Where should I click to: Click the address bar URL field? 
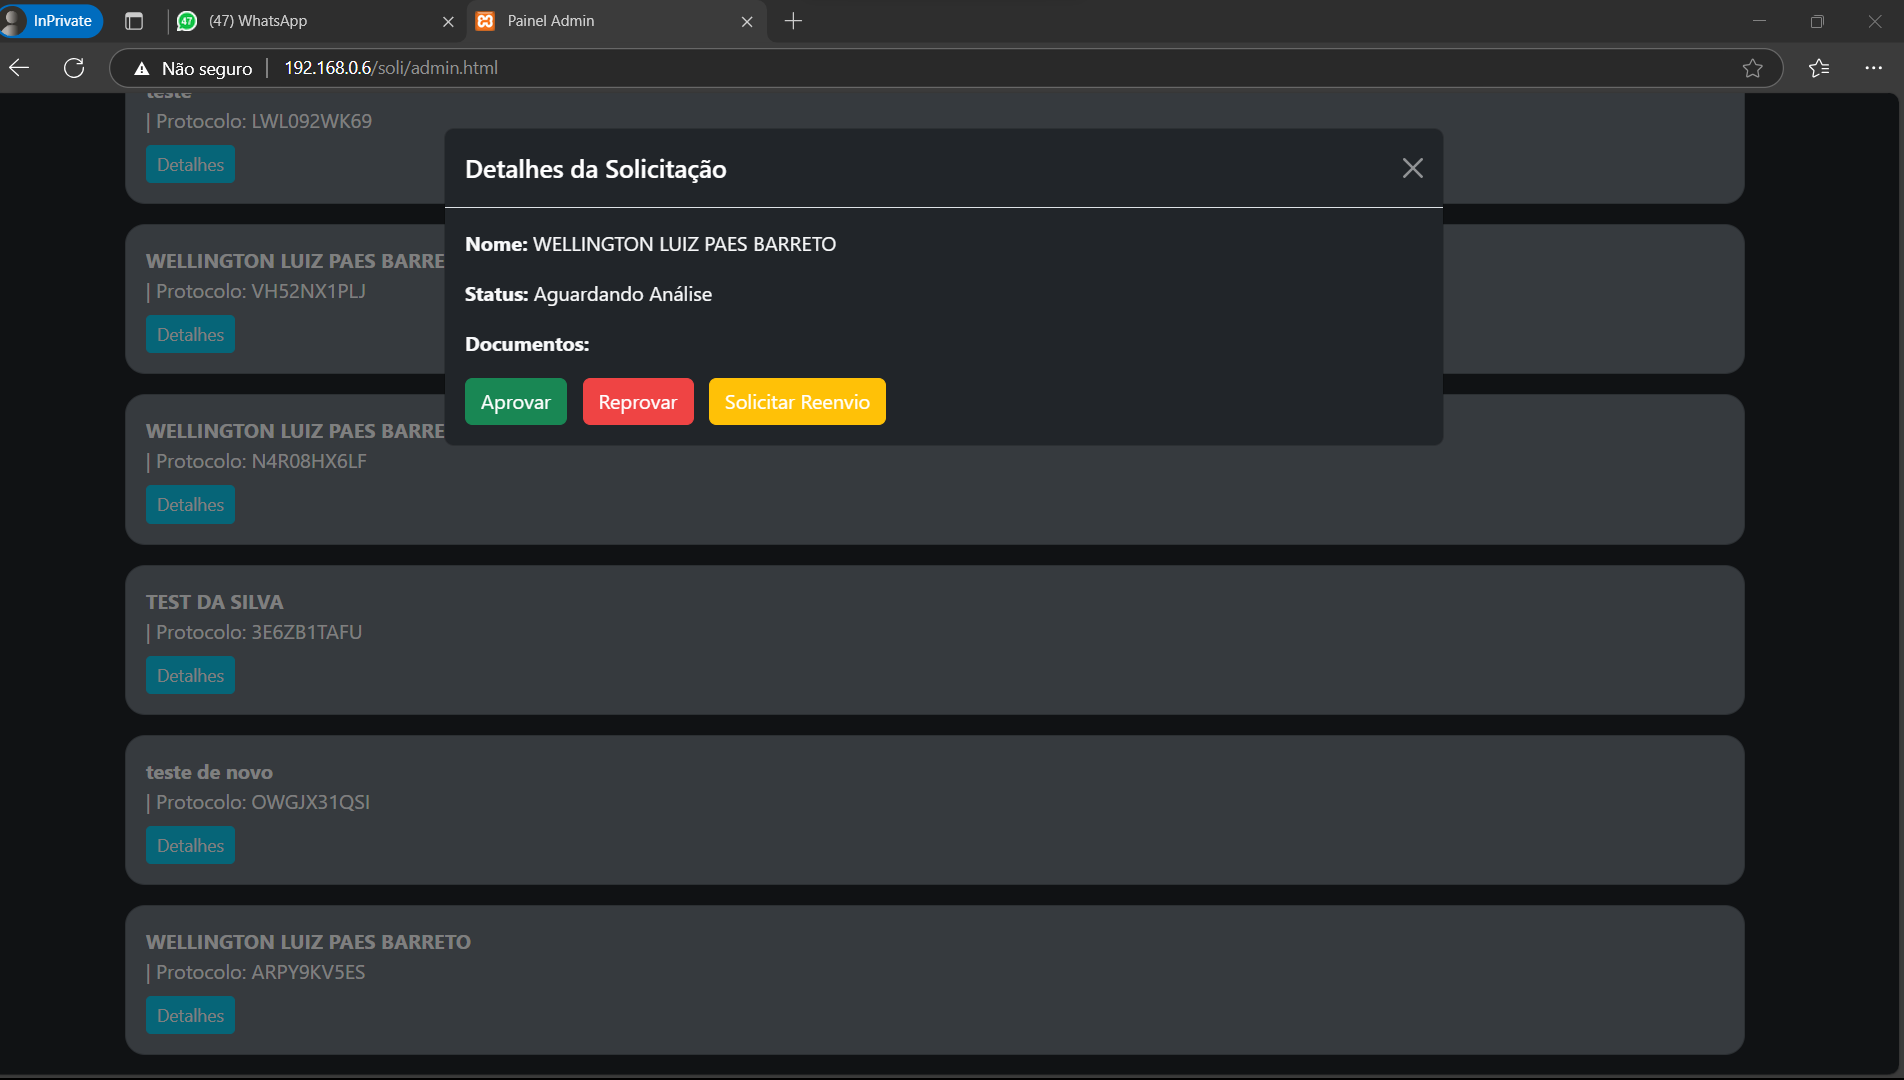point(900,68)
